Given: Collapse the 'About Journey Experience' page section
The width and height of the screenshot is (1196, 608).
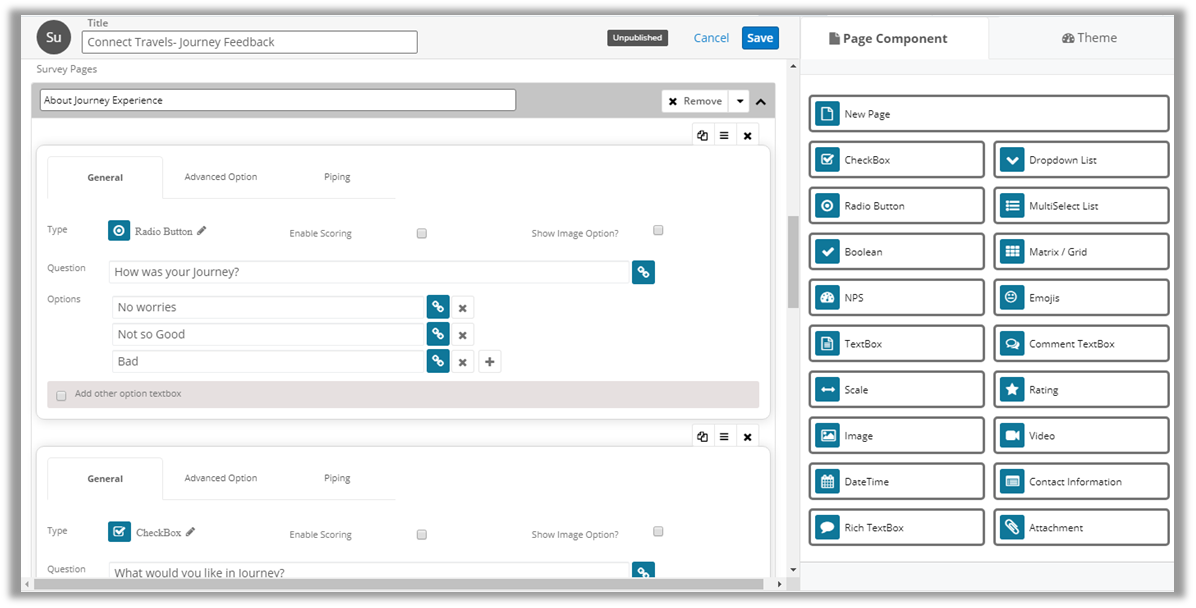Looking at the screenshot, I should click(x=761, y=101).
